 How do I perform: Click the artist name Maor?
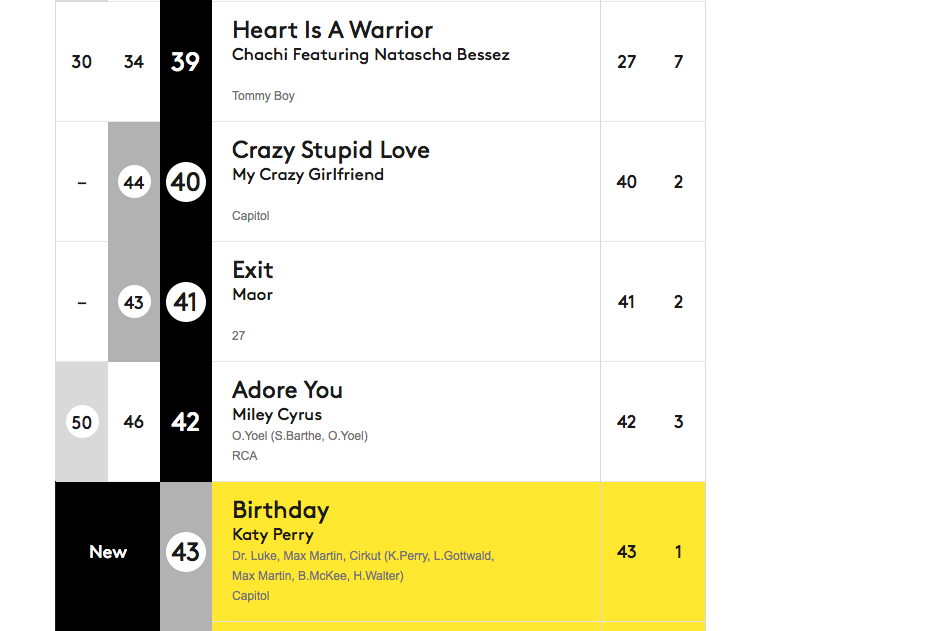click(253, 295)
